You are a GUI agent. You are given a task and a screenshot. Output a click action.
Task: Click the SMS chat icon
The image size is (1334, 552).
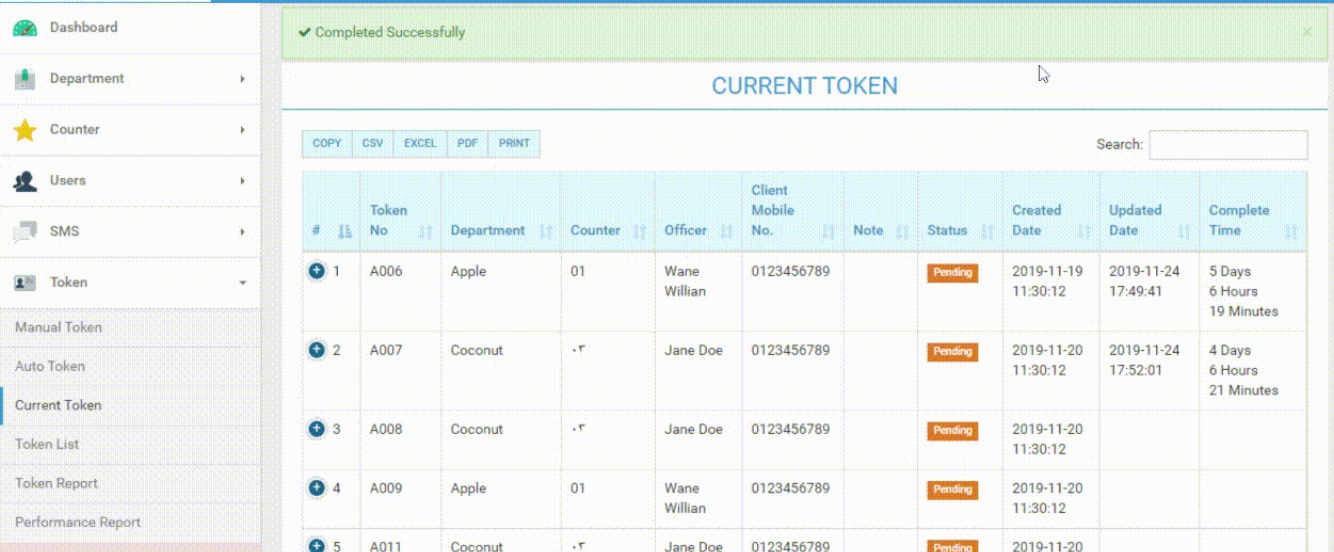click(x=25, y=232)
